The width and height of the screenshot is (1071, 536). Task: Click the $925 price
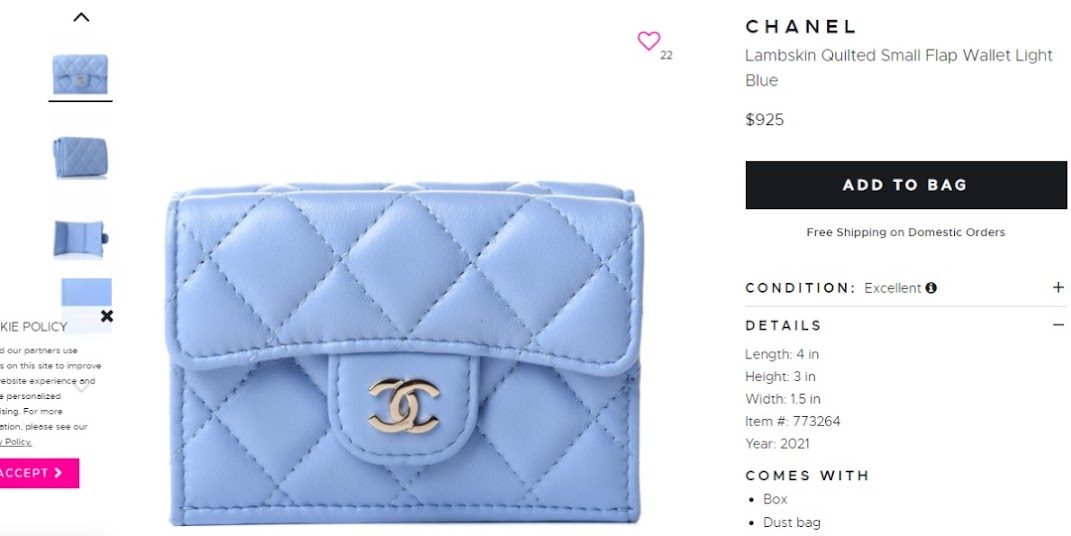point(764,120)
